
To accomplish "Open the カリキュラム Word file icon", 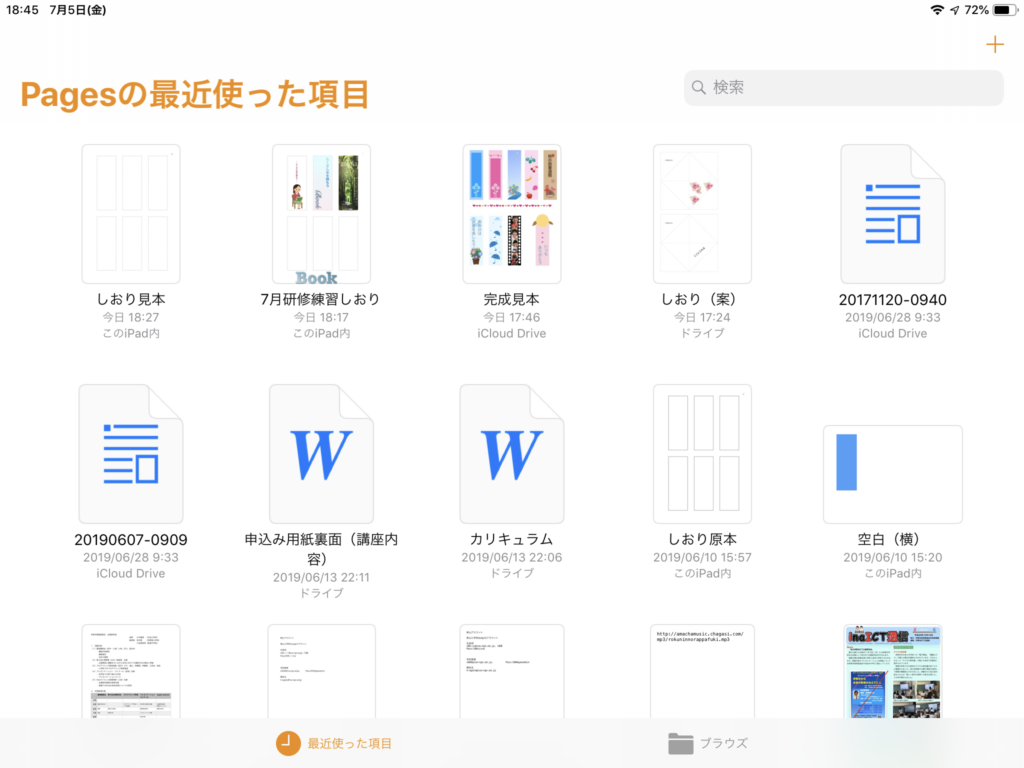I will click(512, 454).
